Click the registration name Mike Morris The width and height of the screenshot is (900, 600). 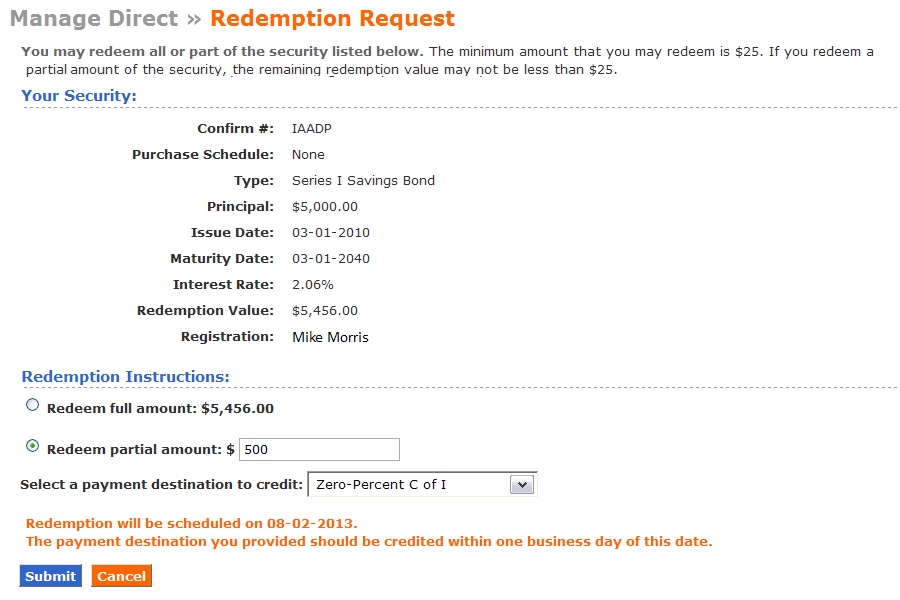coord(331,337)
